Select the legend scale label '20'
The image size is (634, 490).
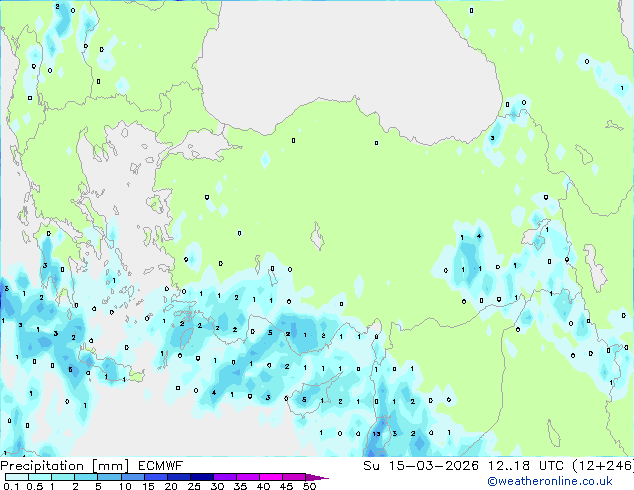pyautogui.click(x=171, y=486)
